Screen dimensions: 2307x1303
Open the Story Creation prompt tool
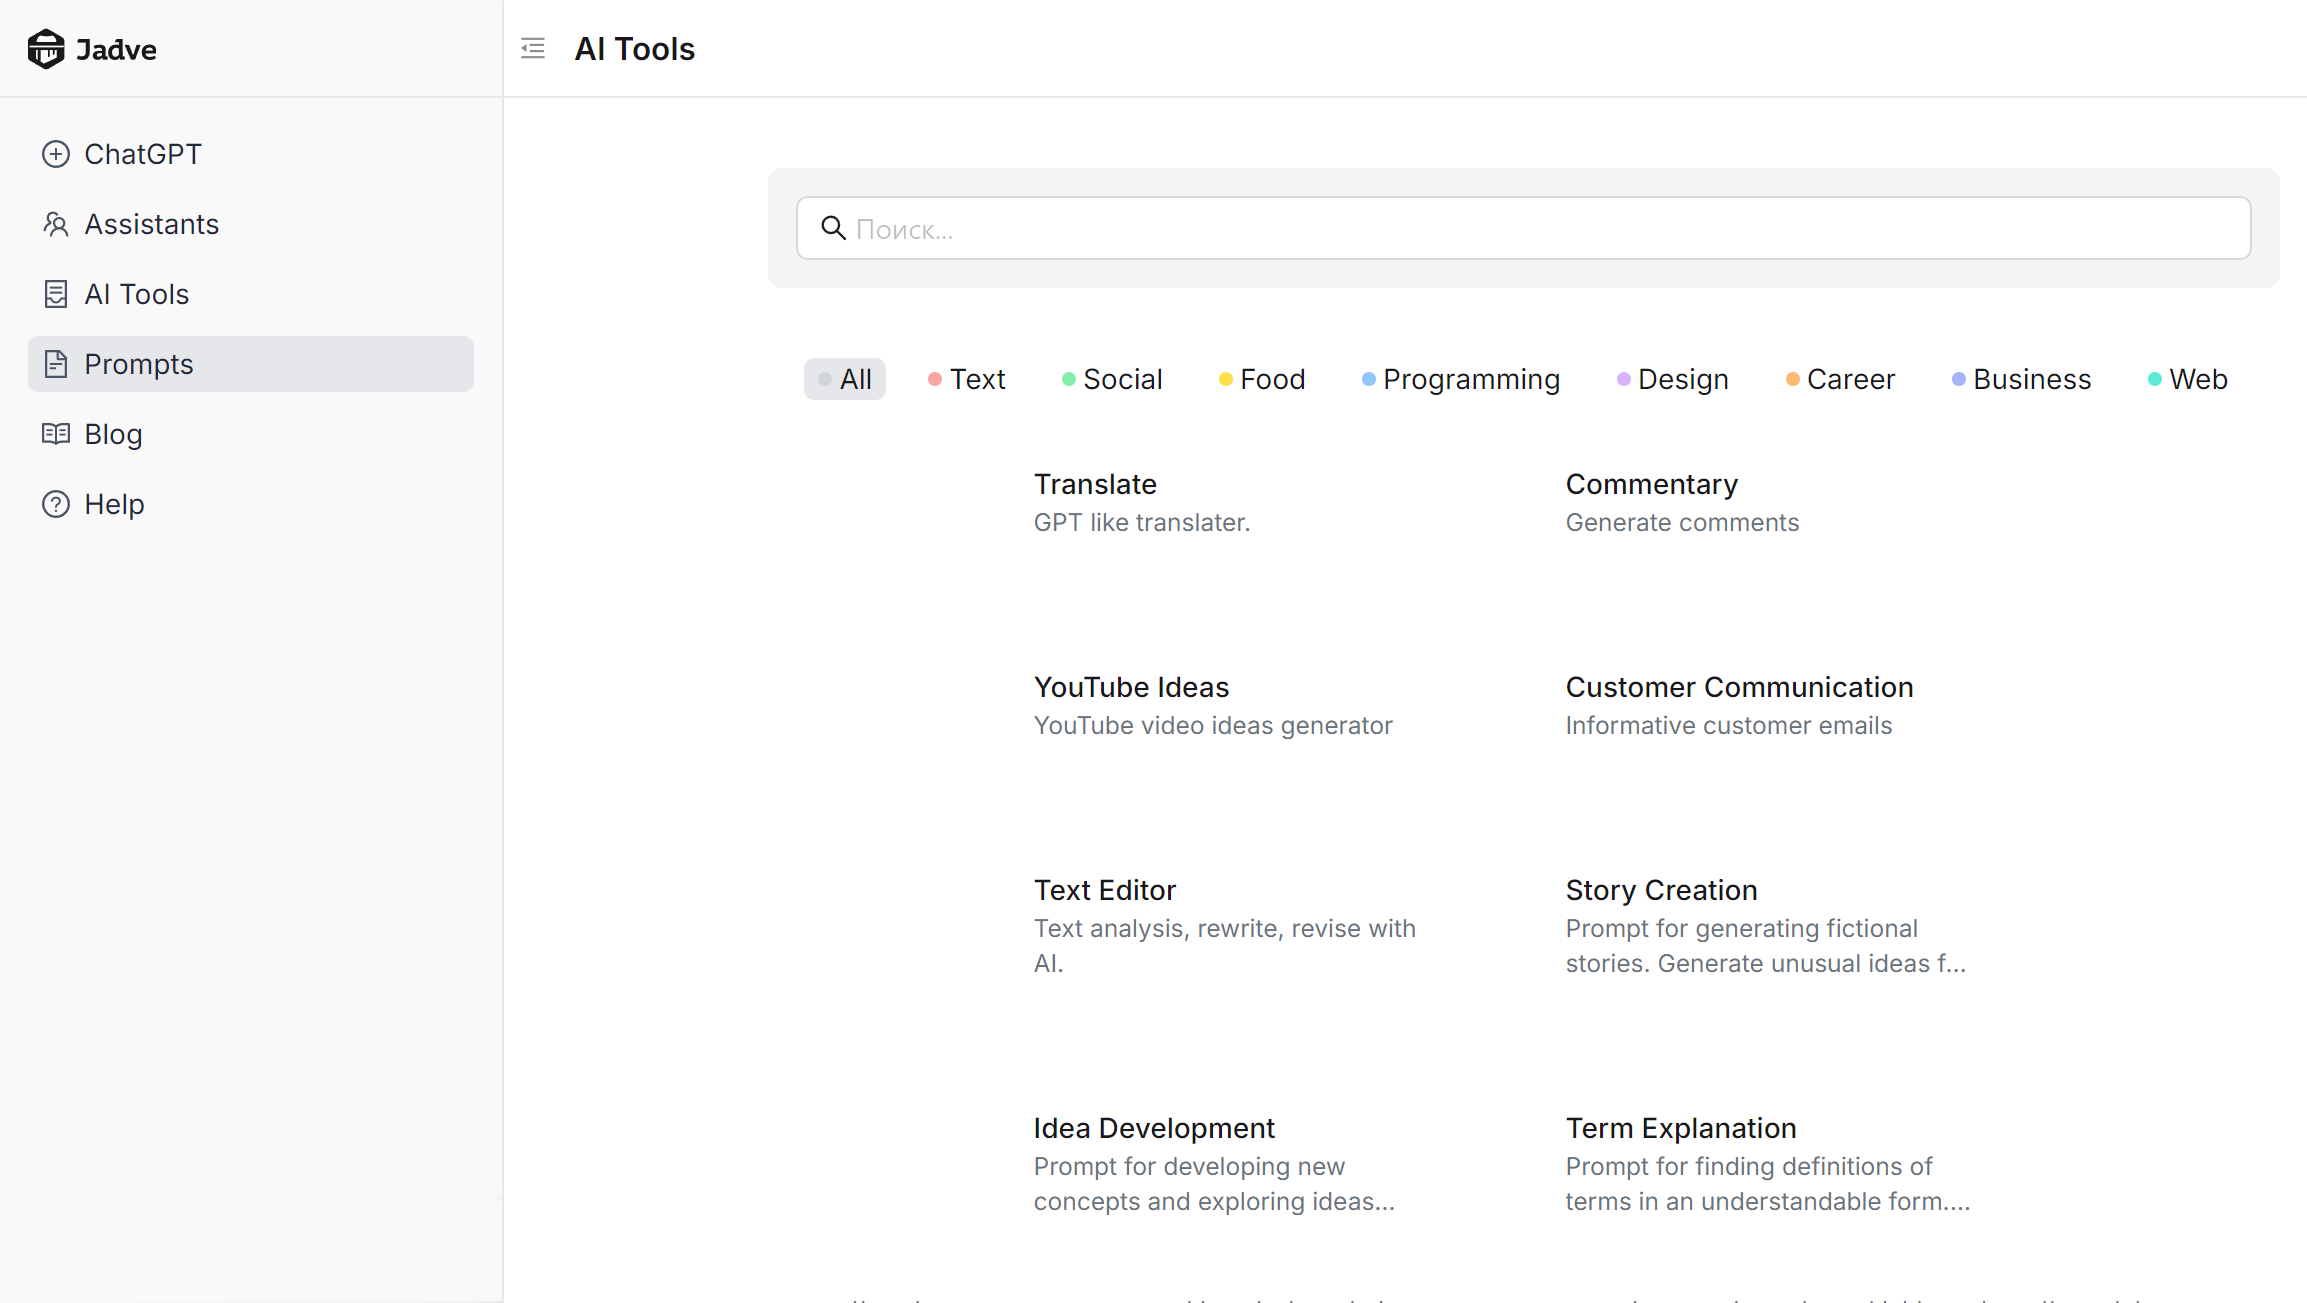point(1661,890)
